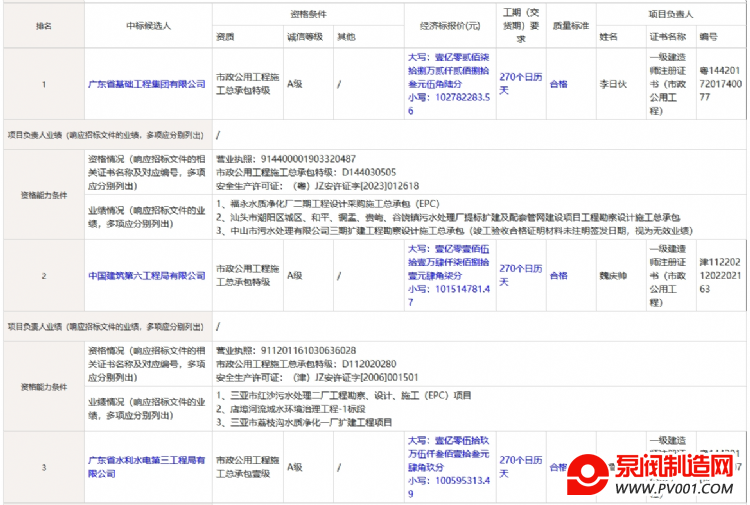
Task: Click 项目负责人 header cell
Action: (x=671, y=14)
